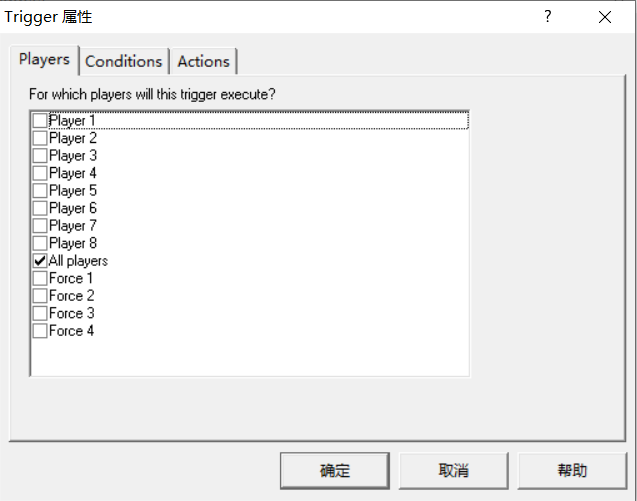Check the Force 2 box
Viewport: 637px width, 501px height.
40,296
